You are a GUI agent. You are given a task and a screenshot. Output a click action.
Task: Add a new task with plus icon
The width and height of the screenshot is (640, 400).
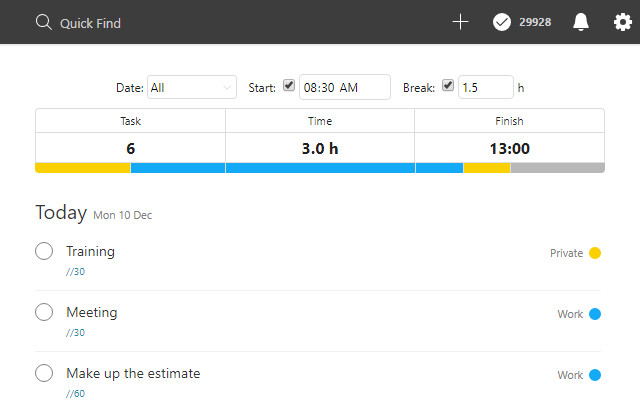pyautogui.click(x=460, y=22)
